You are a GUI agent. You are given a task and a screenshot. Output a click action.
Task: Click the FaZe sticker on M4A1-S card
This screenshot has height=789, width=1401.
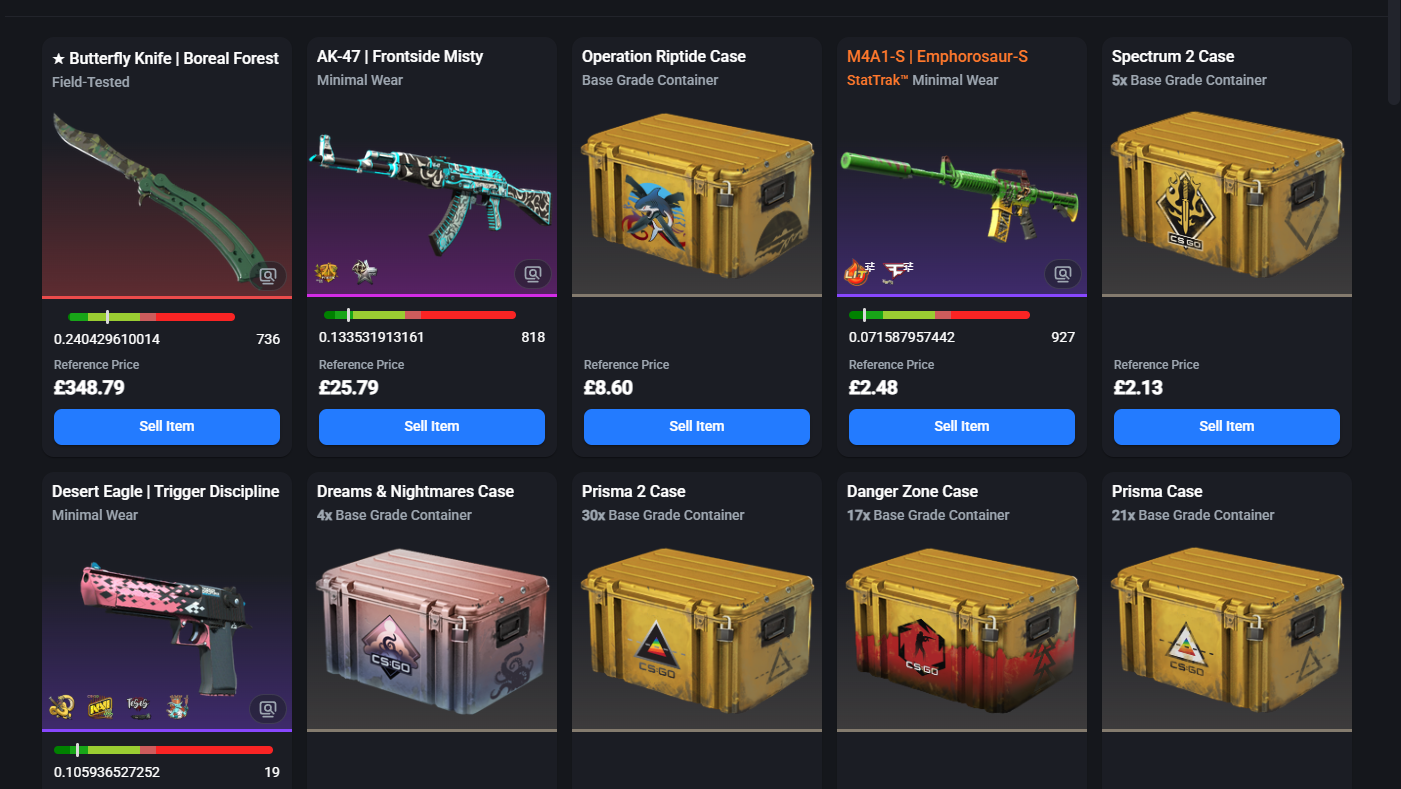899,271
